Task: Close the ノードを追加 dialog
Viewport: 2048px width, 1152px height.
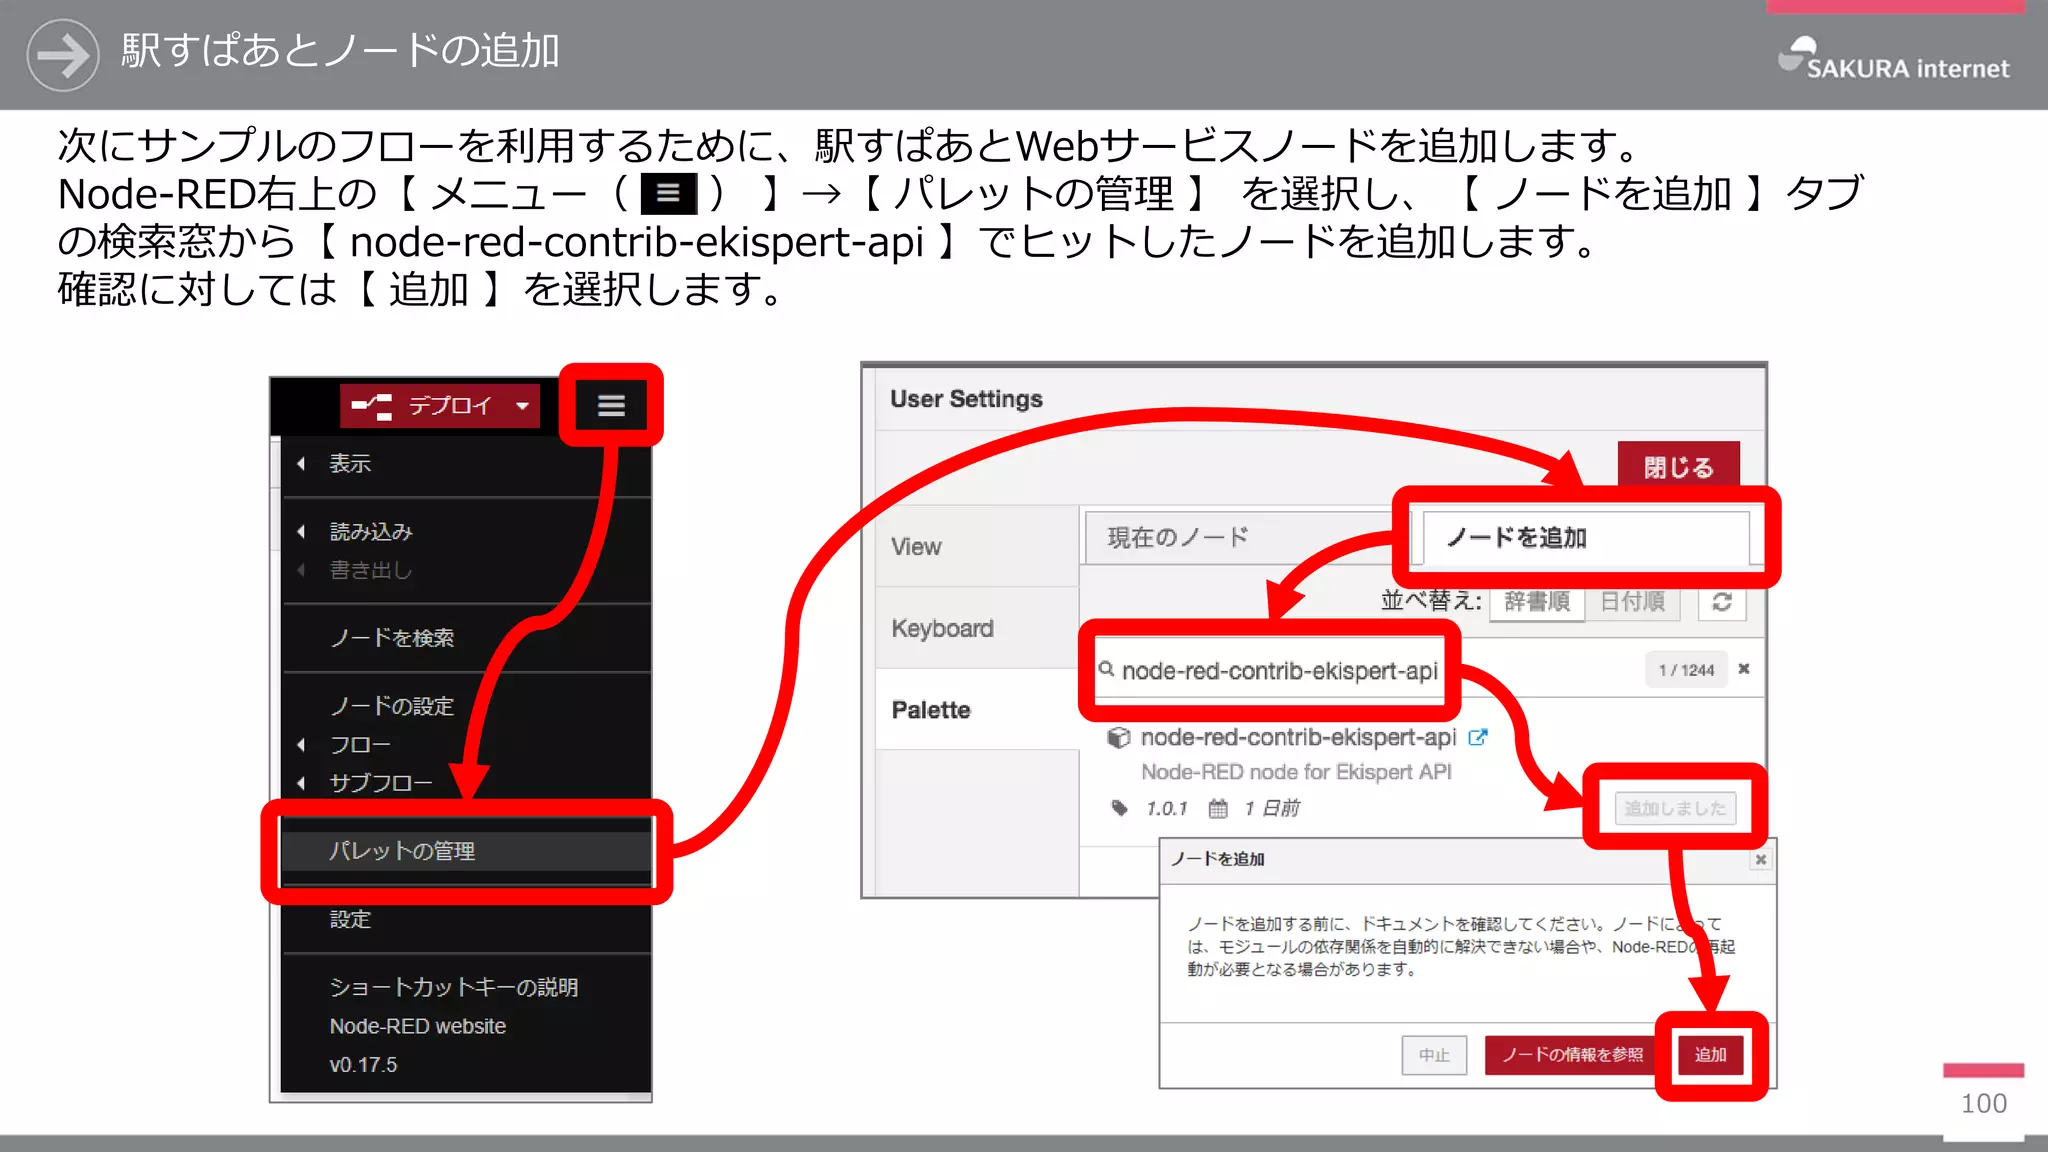Action: coord(1761,859)
